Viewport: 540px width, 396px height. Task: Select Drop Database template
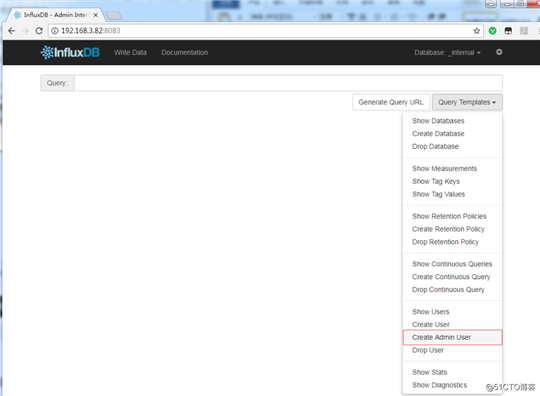(x=435, y=146)
